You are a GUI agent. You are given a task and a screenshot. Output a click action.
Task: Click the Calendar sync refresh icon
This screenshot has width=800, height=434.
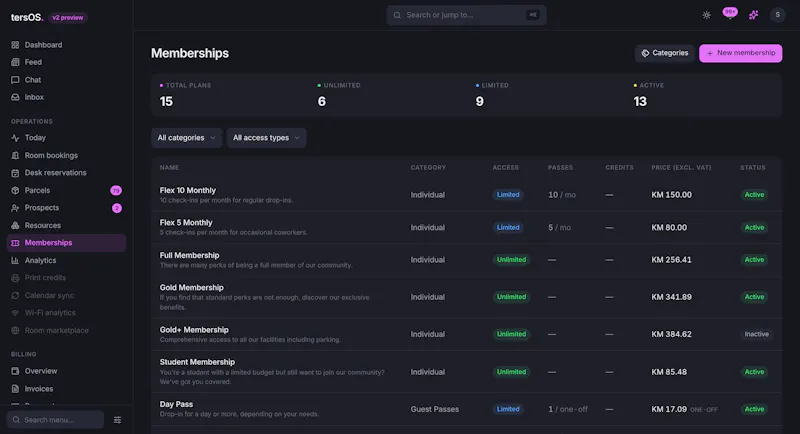click(x=15, y=295)
